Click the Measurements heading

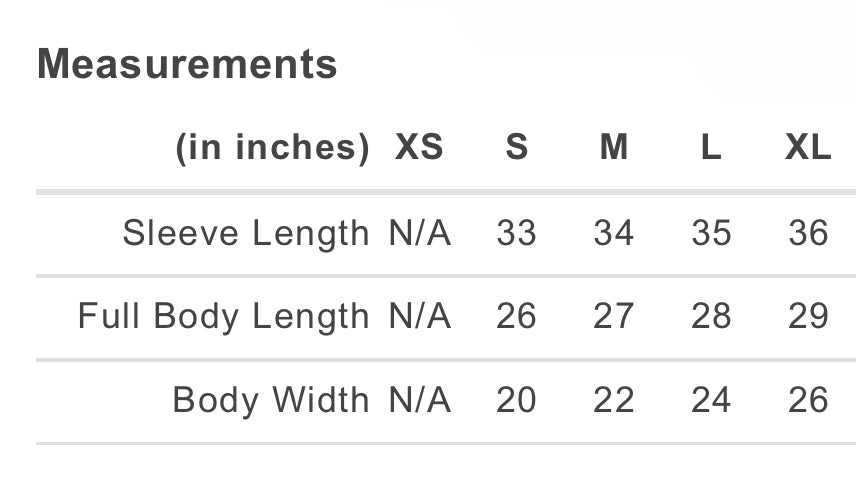[187, 65]
